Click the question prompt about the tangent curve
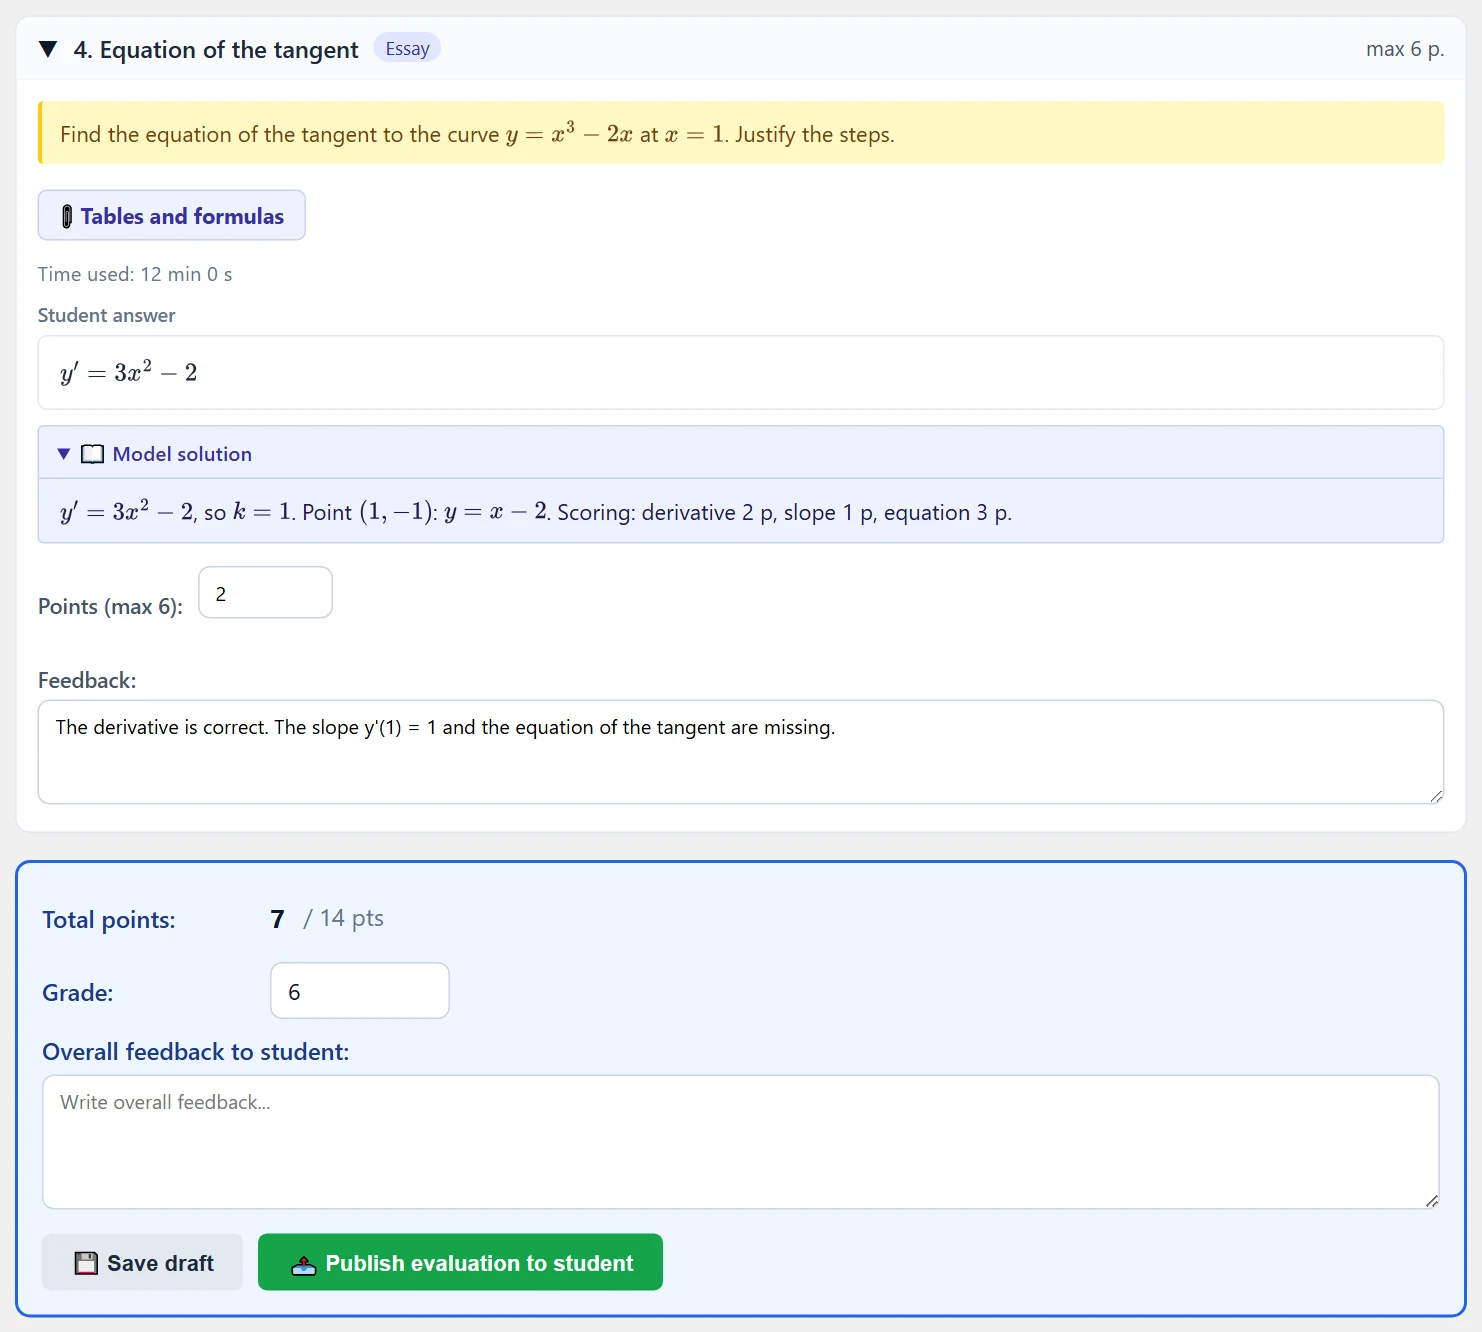Image resolution: width=1482 pixels, height=1332 pixels. point(741,133)
